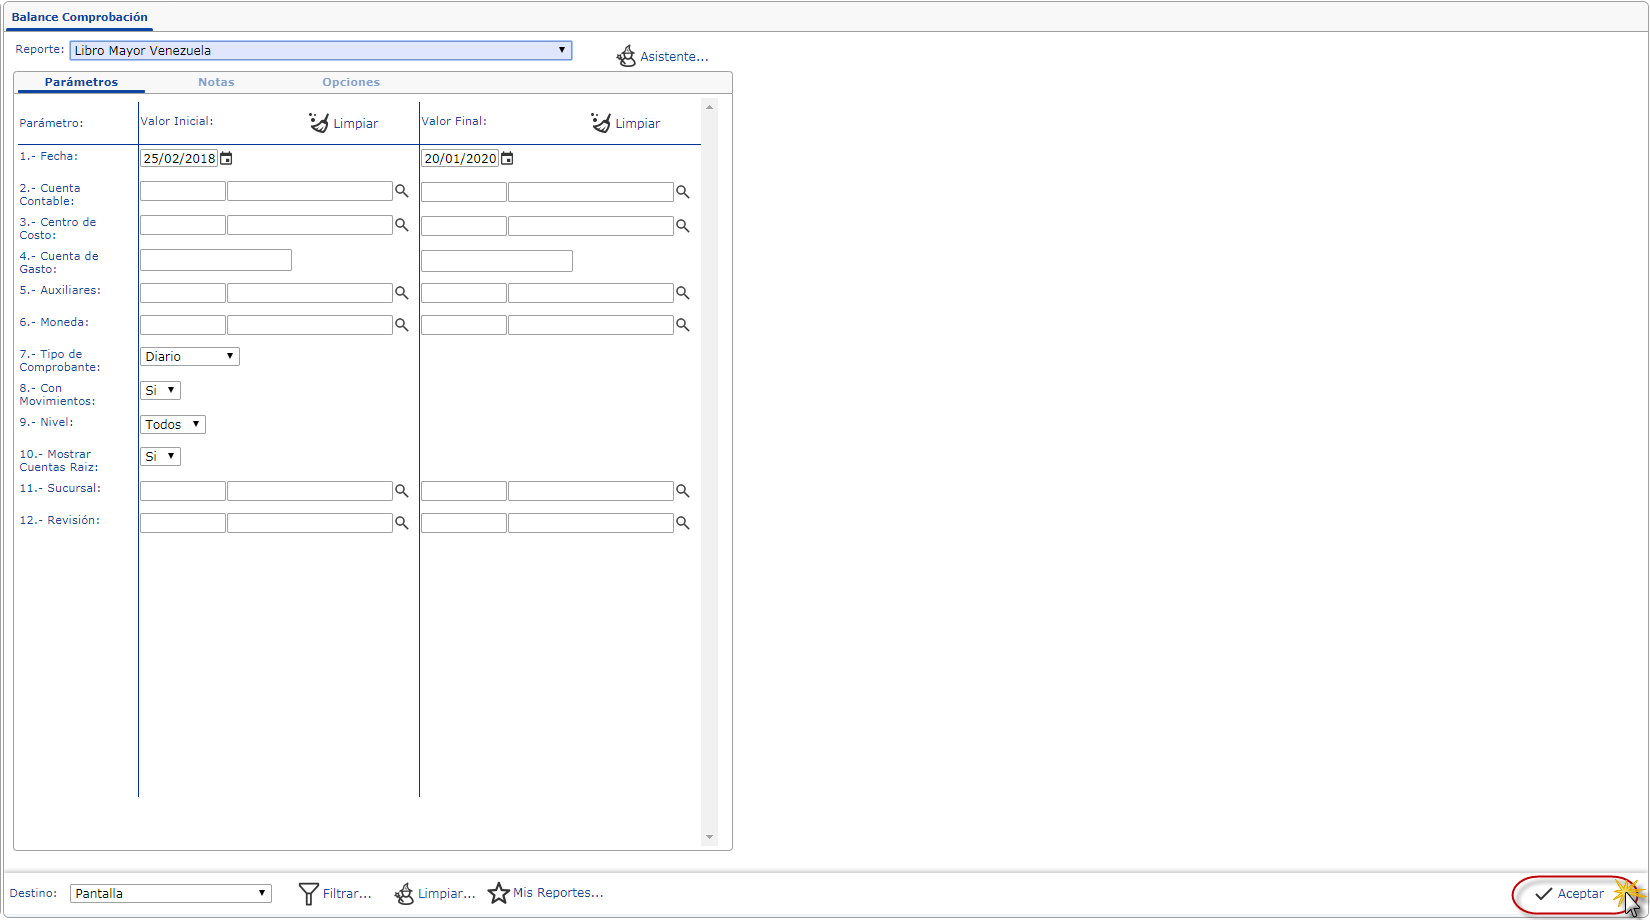Expand the Reporte dropdown list

[320, 50]
